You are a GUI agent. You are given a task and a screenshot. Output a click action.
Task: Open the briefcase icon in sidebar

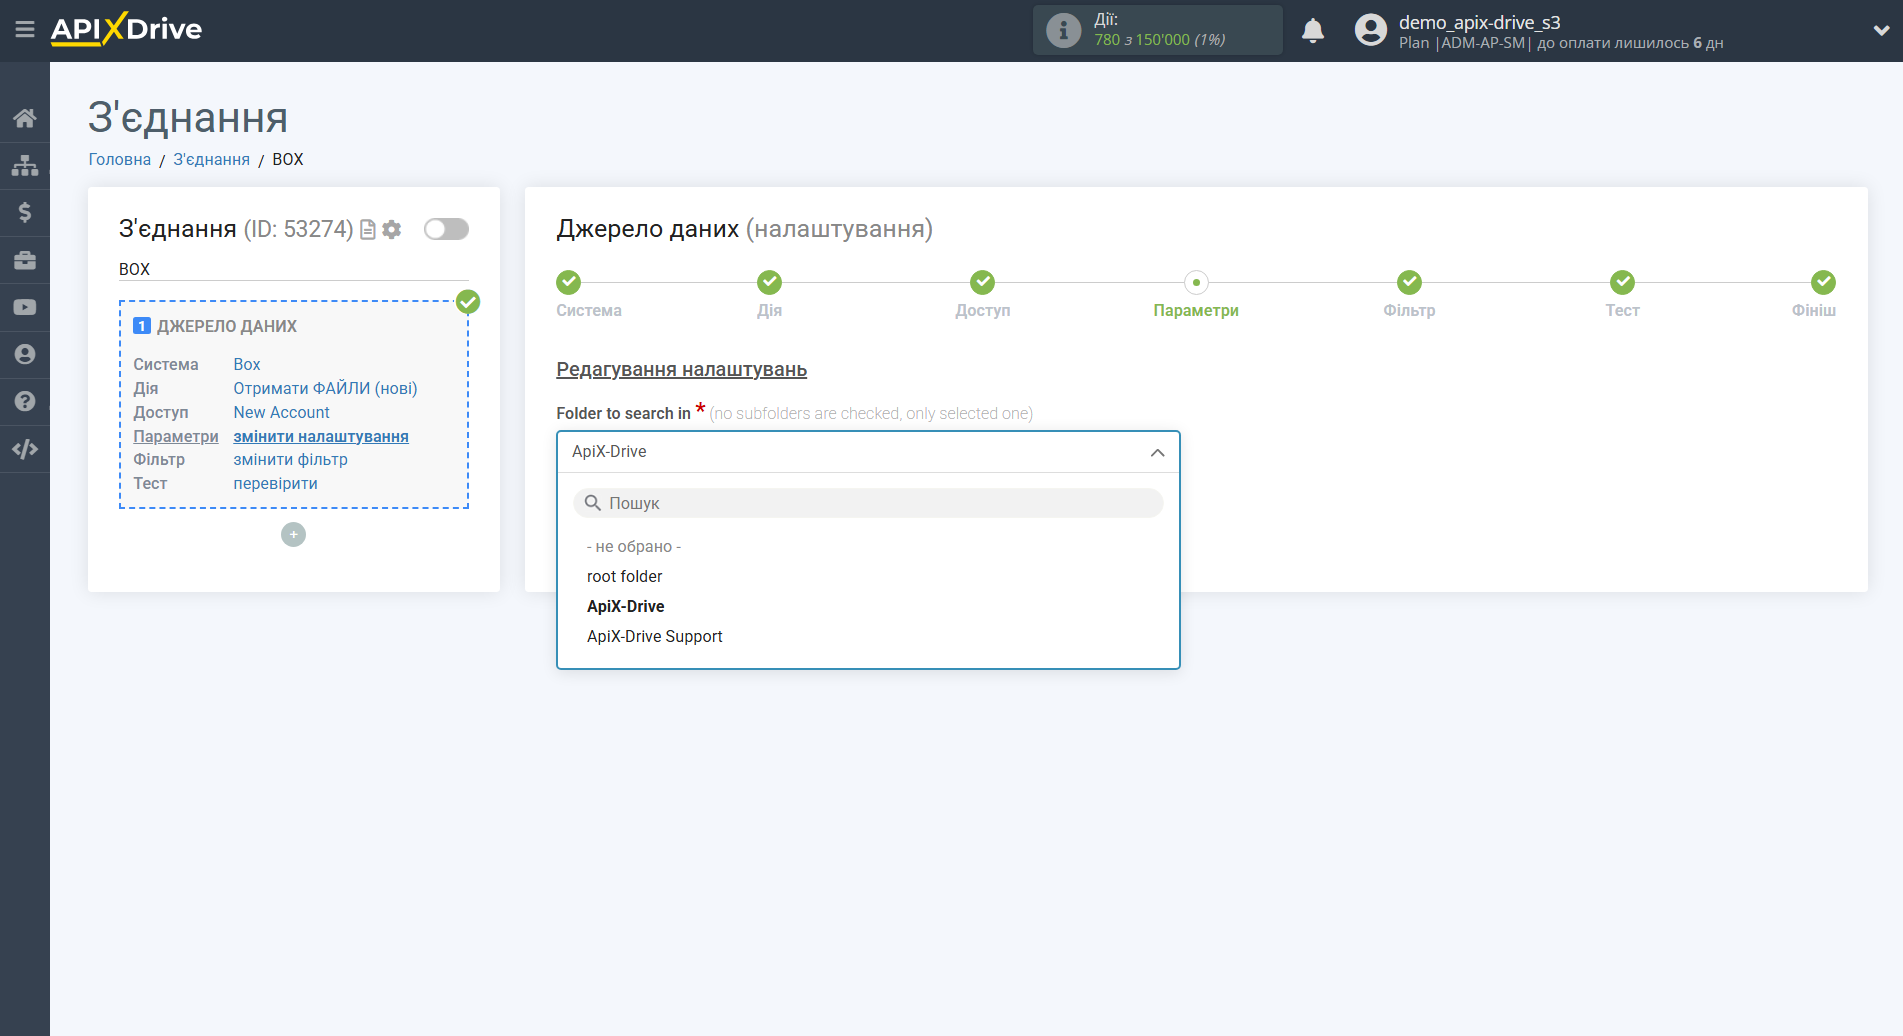pos(25,260)
